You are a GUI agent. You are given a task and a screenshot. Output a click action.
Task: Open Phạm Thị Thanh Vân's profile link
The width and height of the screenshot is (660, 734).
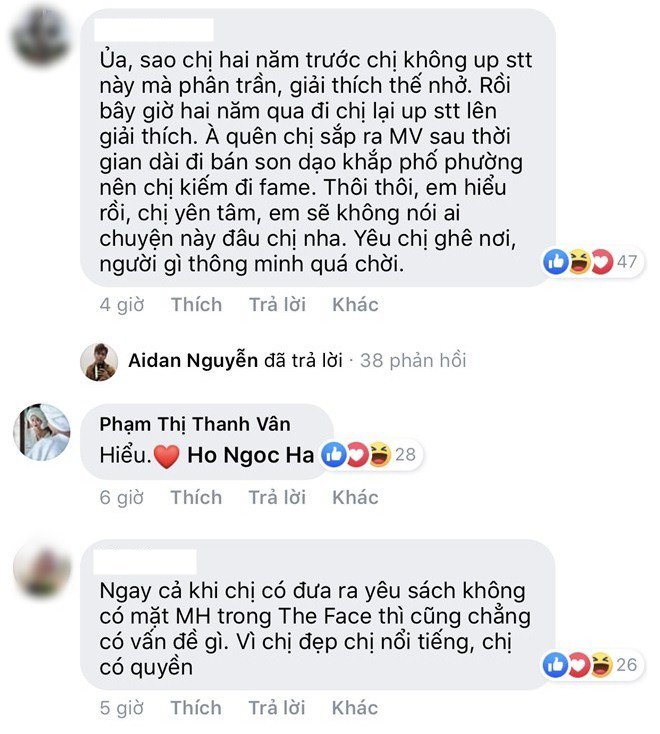coord(195,424)
